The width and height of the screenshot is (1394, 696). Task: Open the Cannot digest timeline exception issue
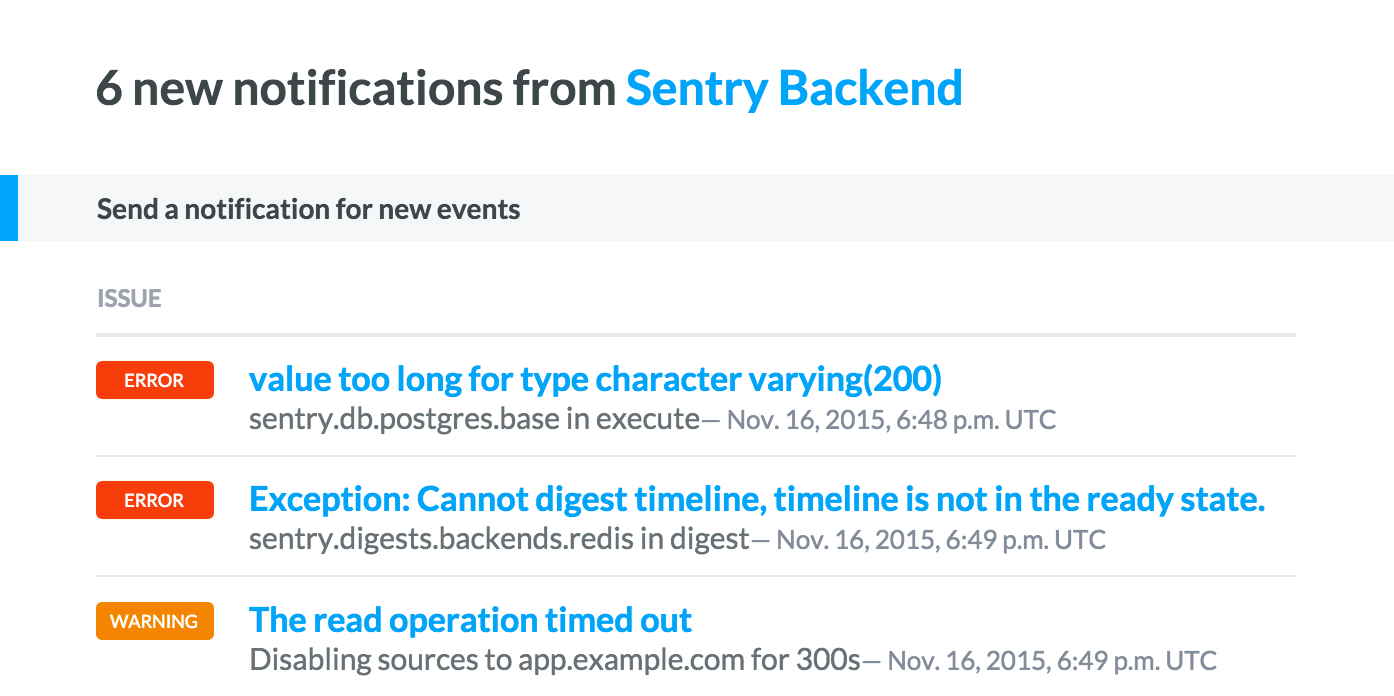757,499
